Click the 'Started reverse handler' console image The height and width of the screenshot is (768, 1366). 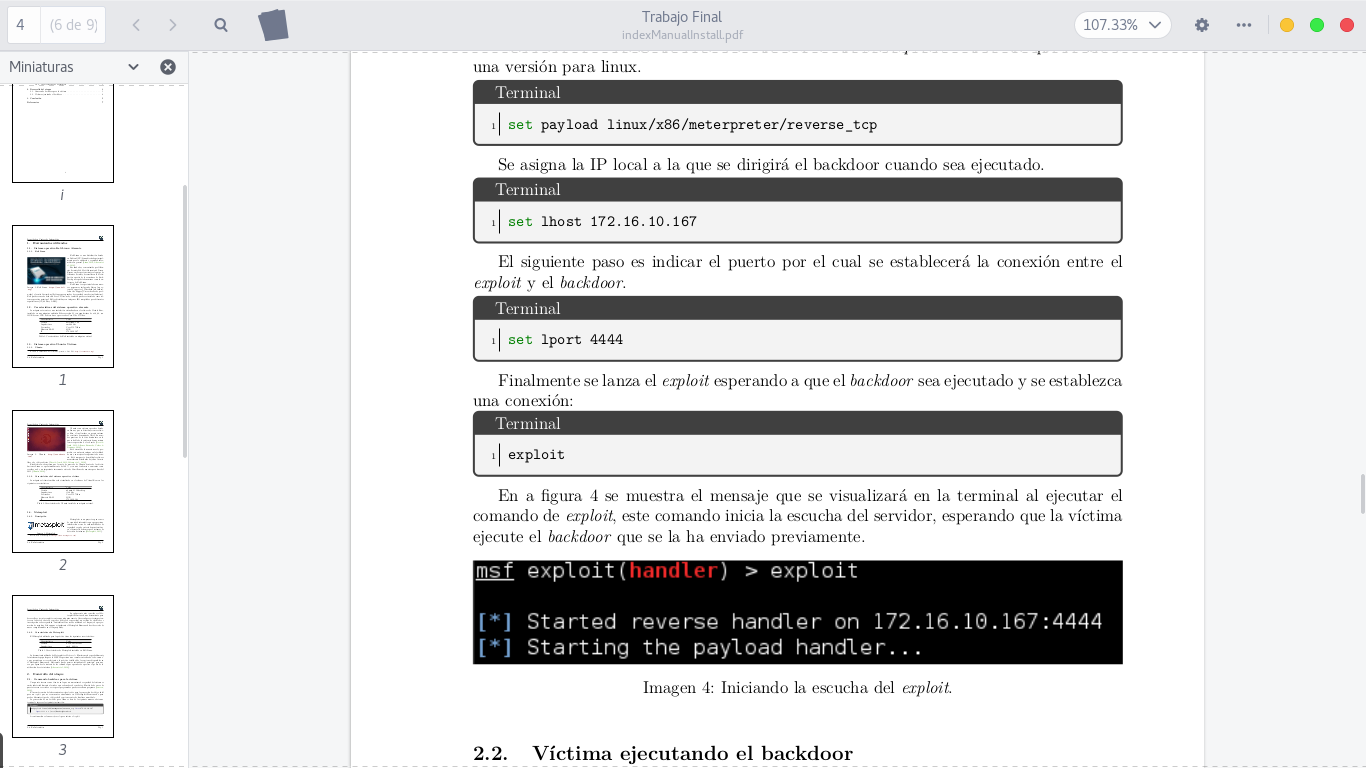[x=798, y=612]
